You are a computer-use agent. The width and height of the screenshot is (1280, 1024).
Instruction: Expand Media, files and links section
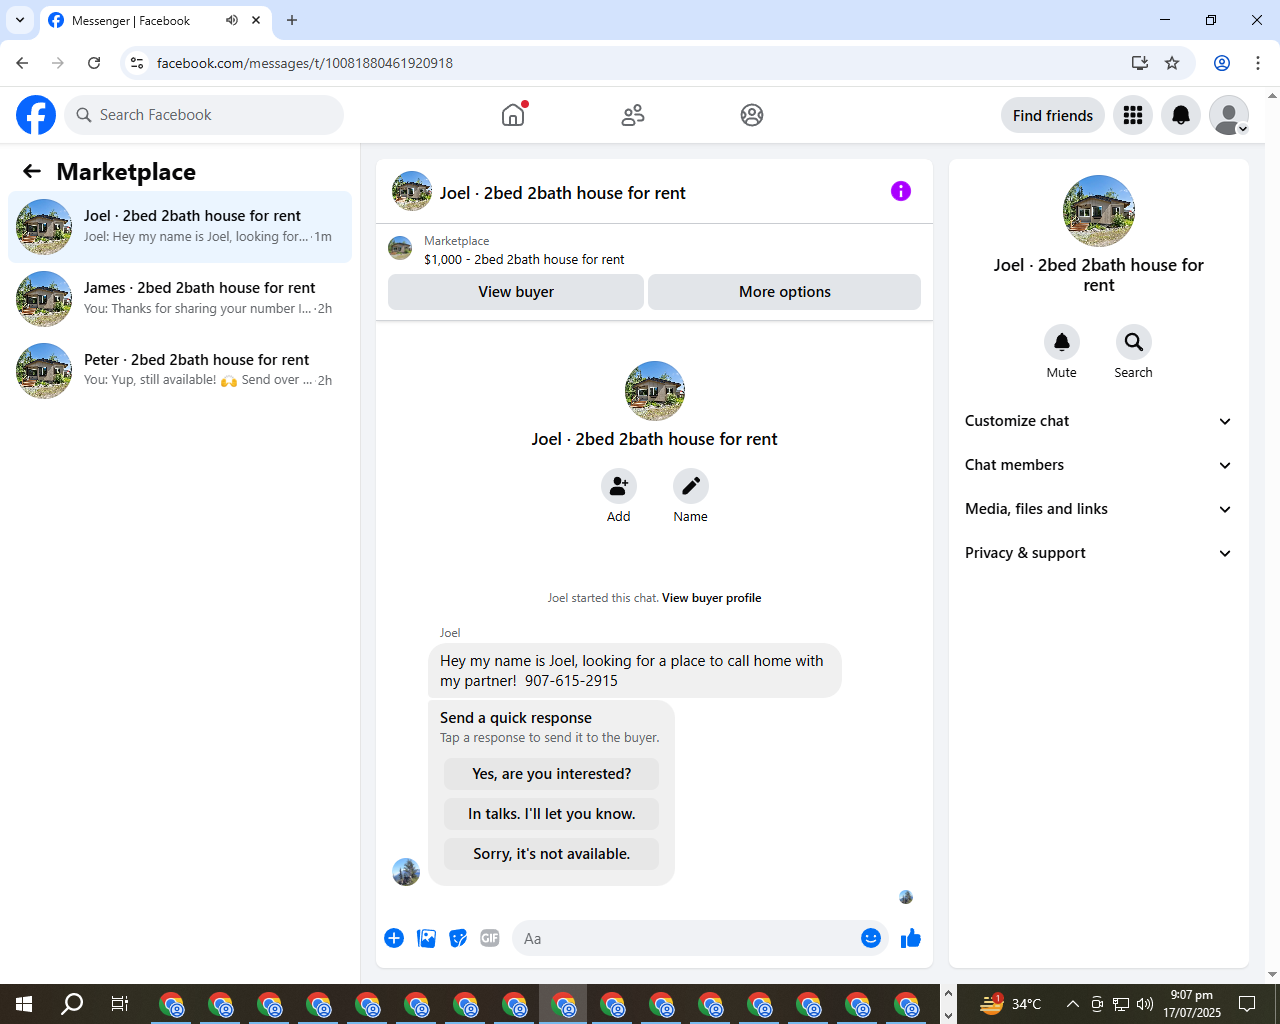point(1099,509)
